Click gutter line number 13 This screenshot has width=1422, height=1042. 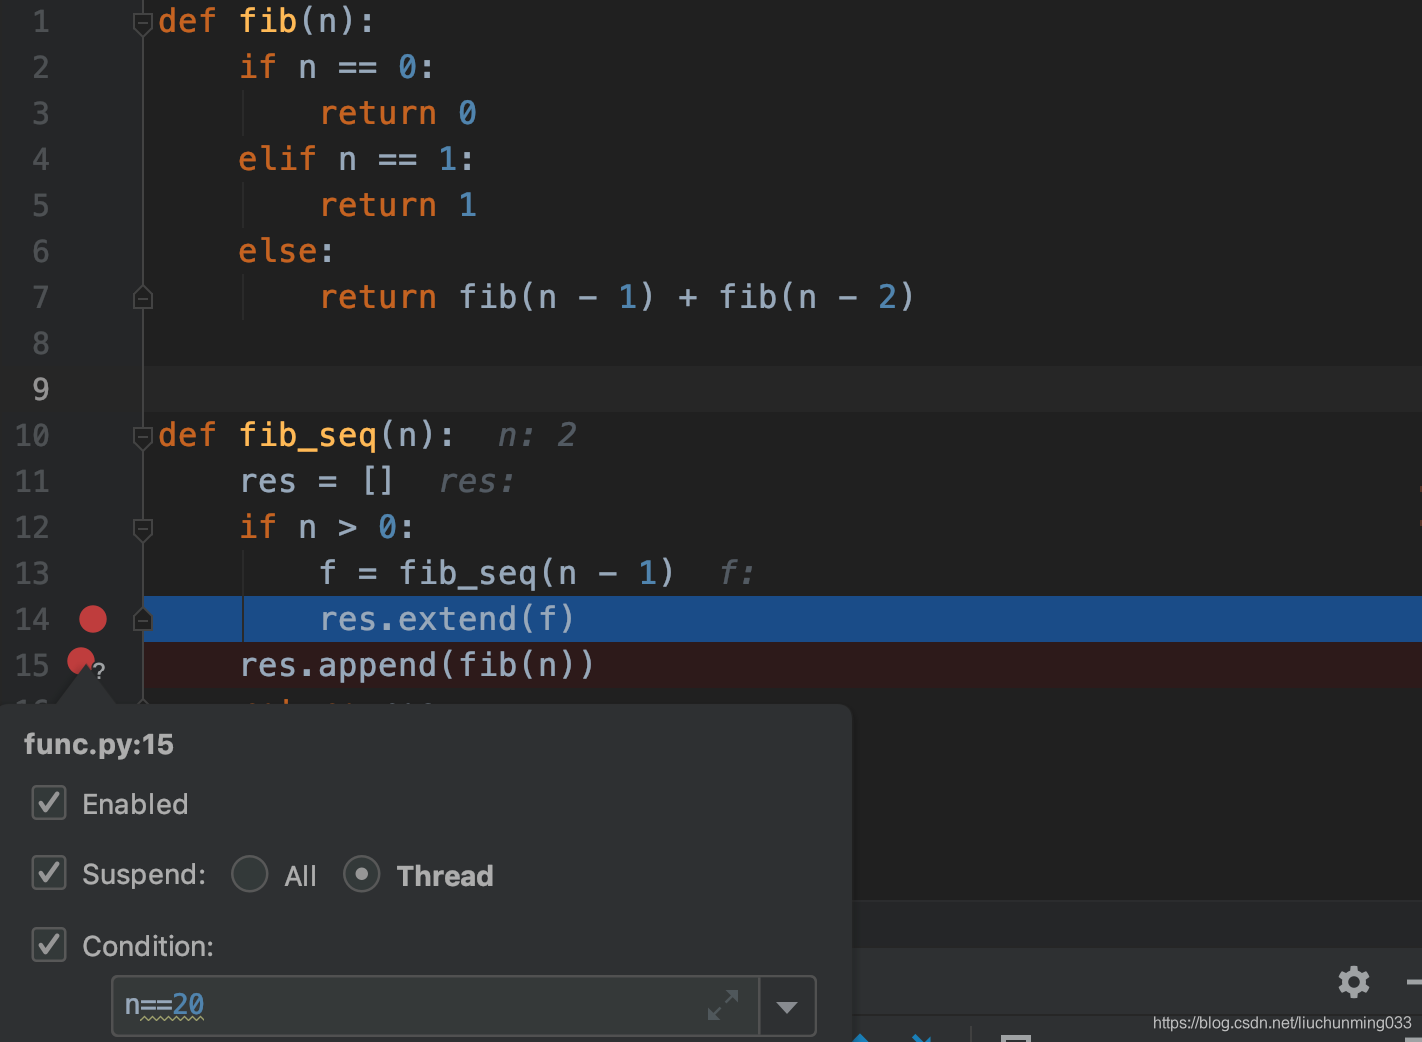point(32,573)
